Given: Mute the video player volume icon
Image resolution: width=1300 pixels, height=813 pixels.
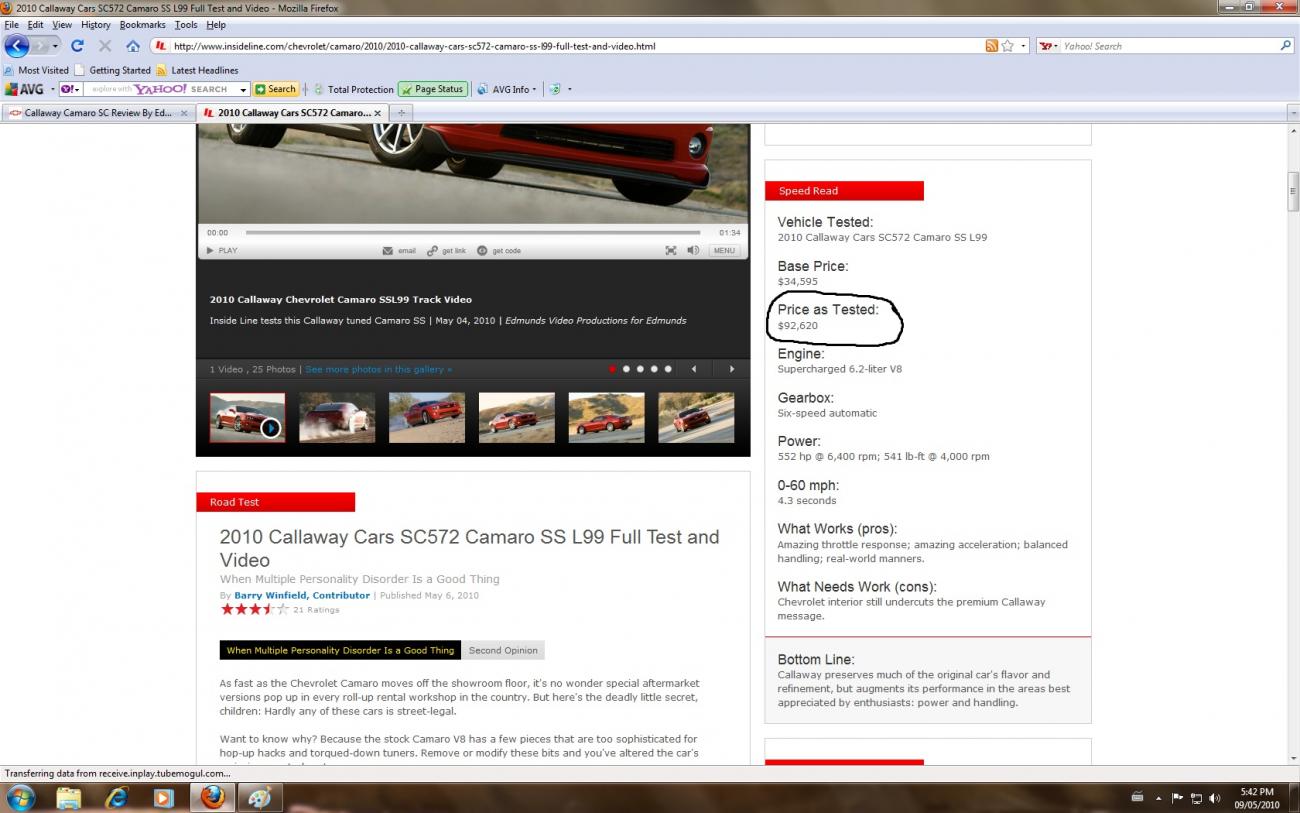Looking at the screenshot, I should pos(693,251).
